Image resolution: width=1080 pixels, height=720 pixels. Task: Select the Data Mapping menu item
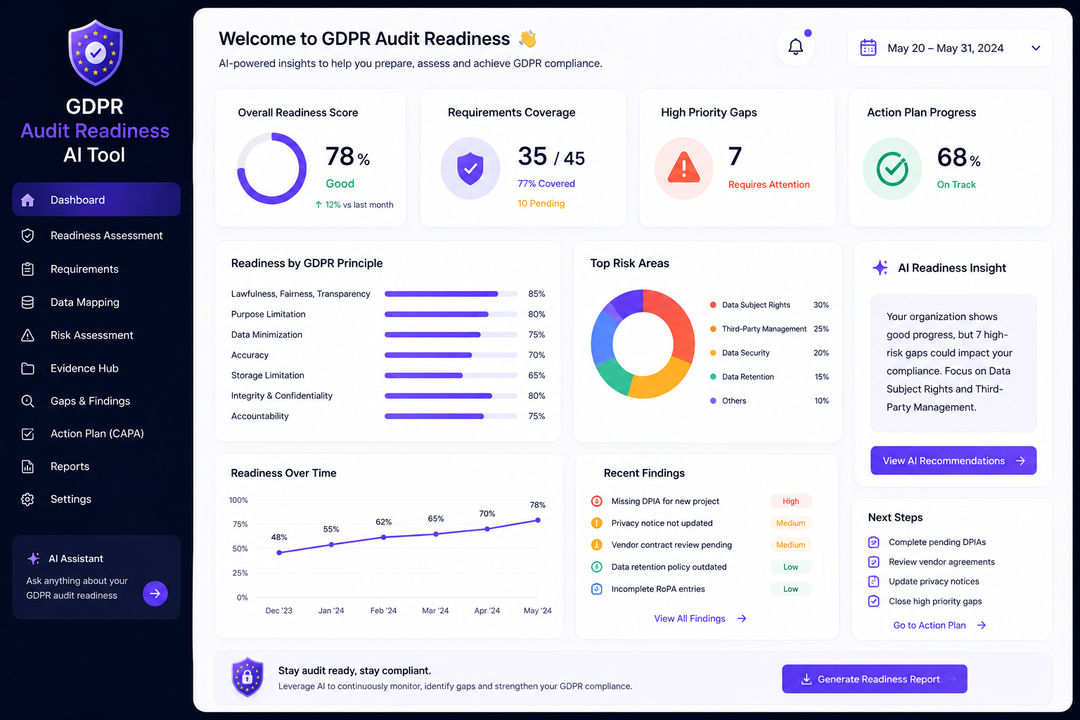click(x=96, y=302)
